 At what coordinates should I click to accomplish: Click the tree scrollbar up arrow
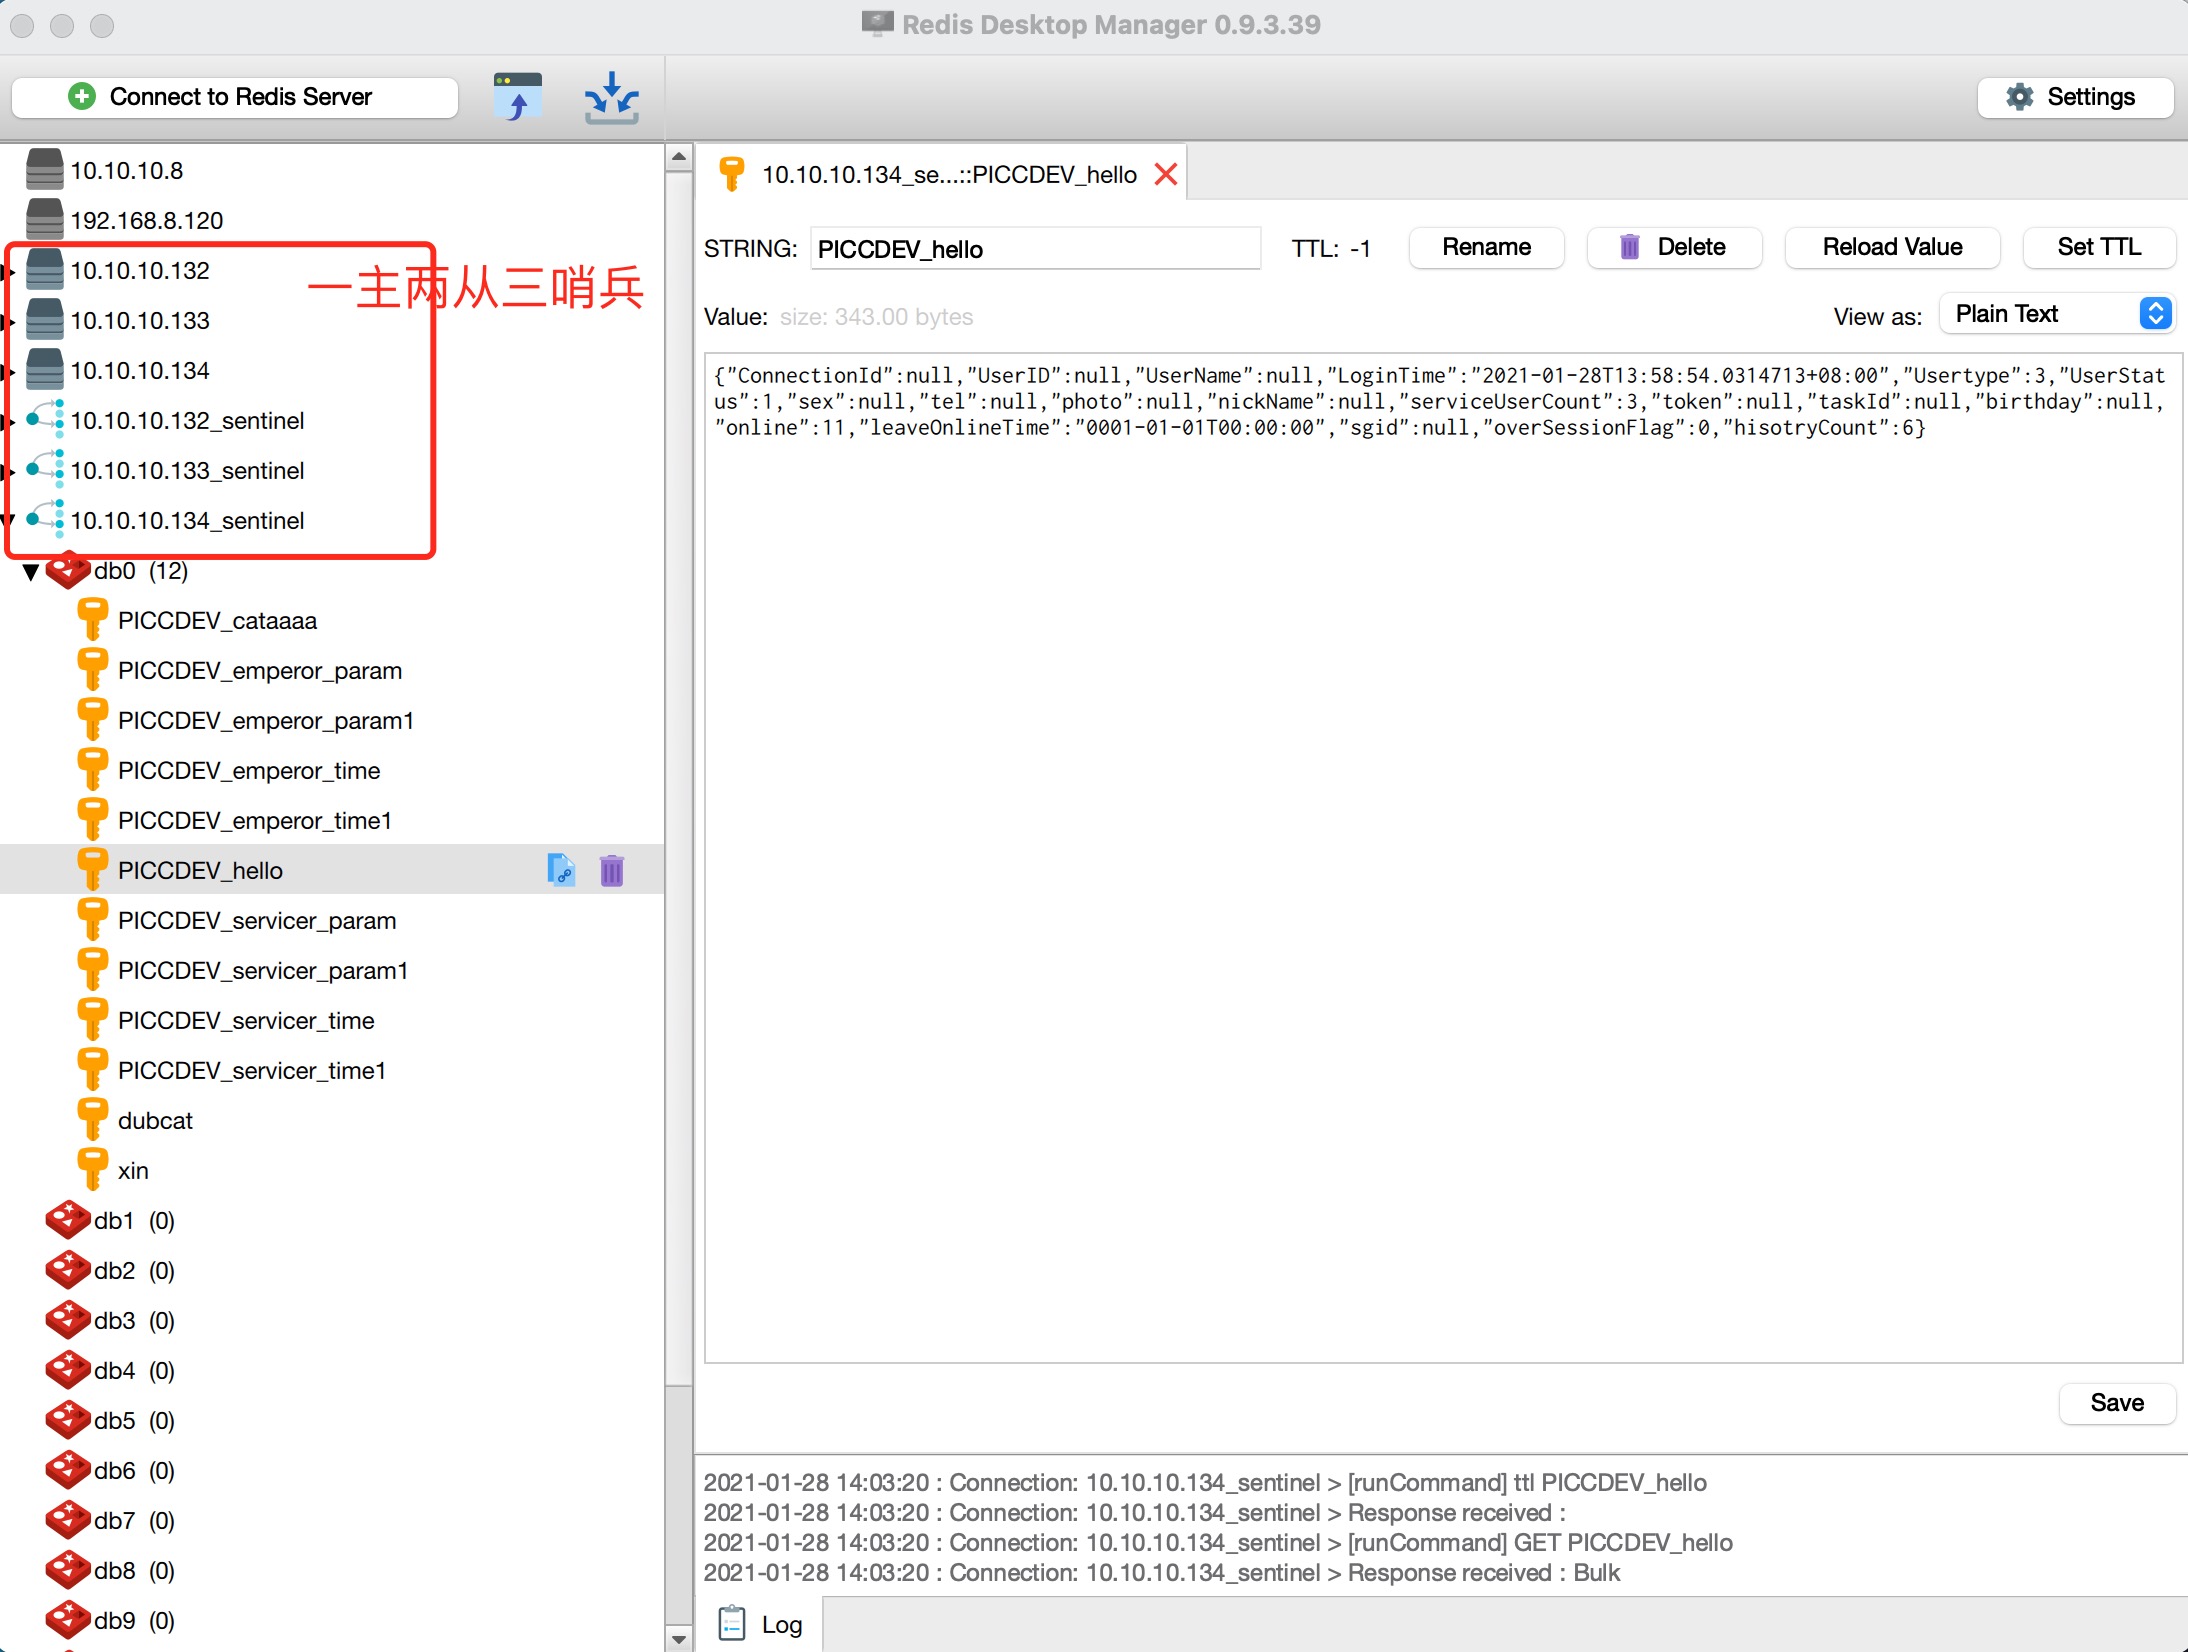tap(679, 157)
